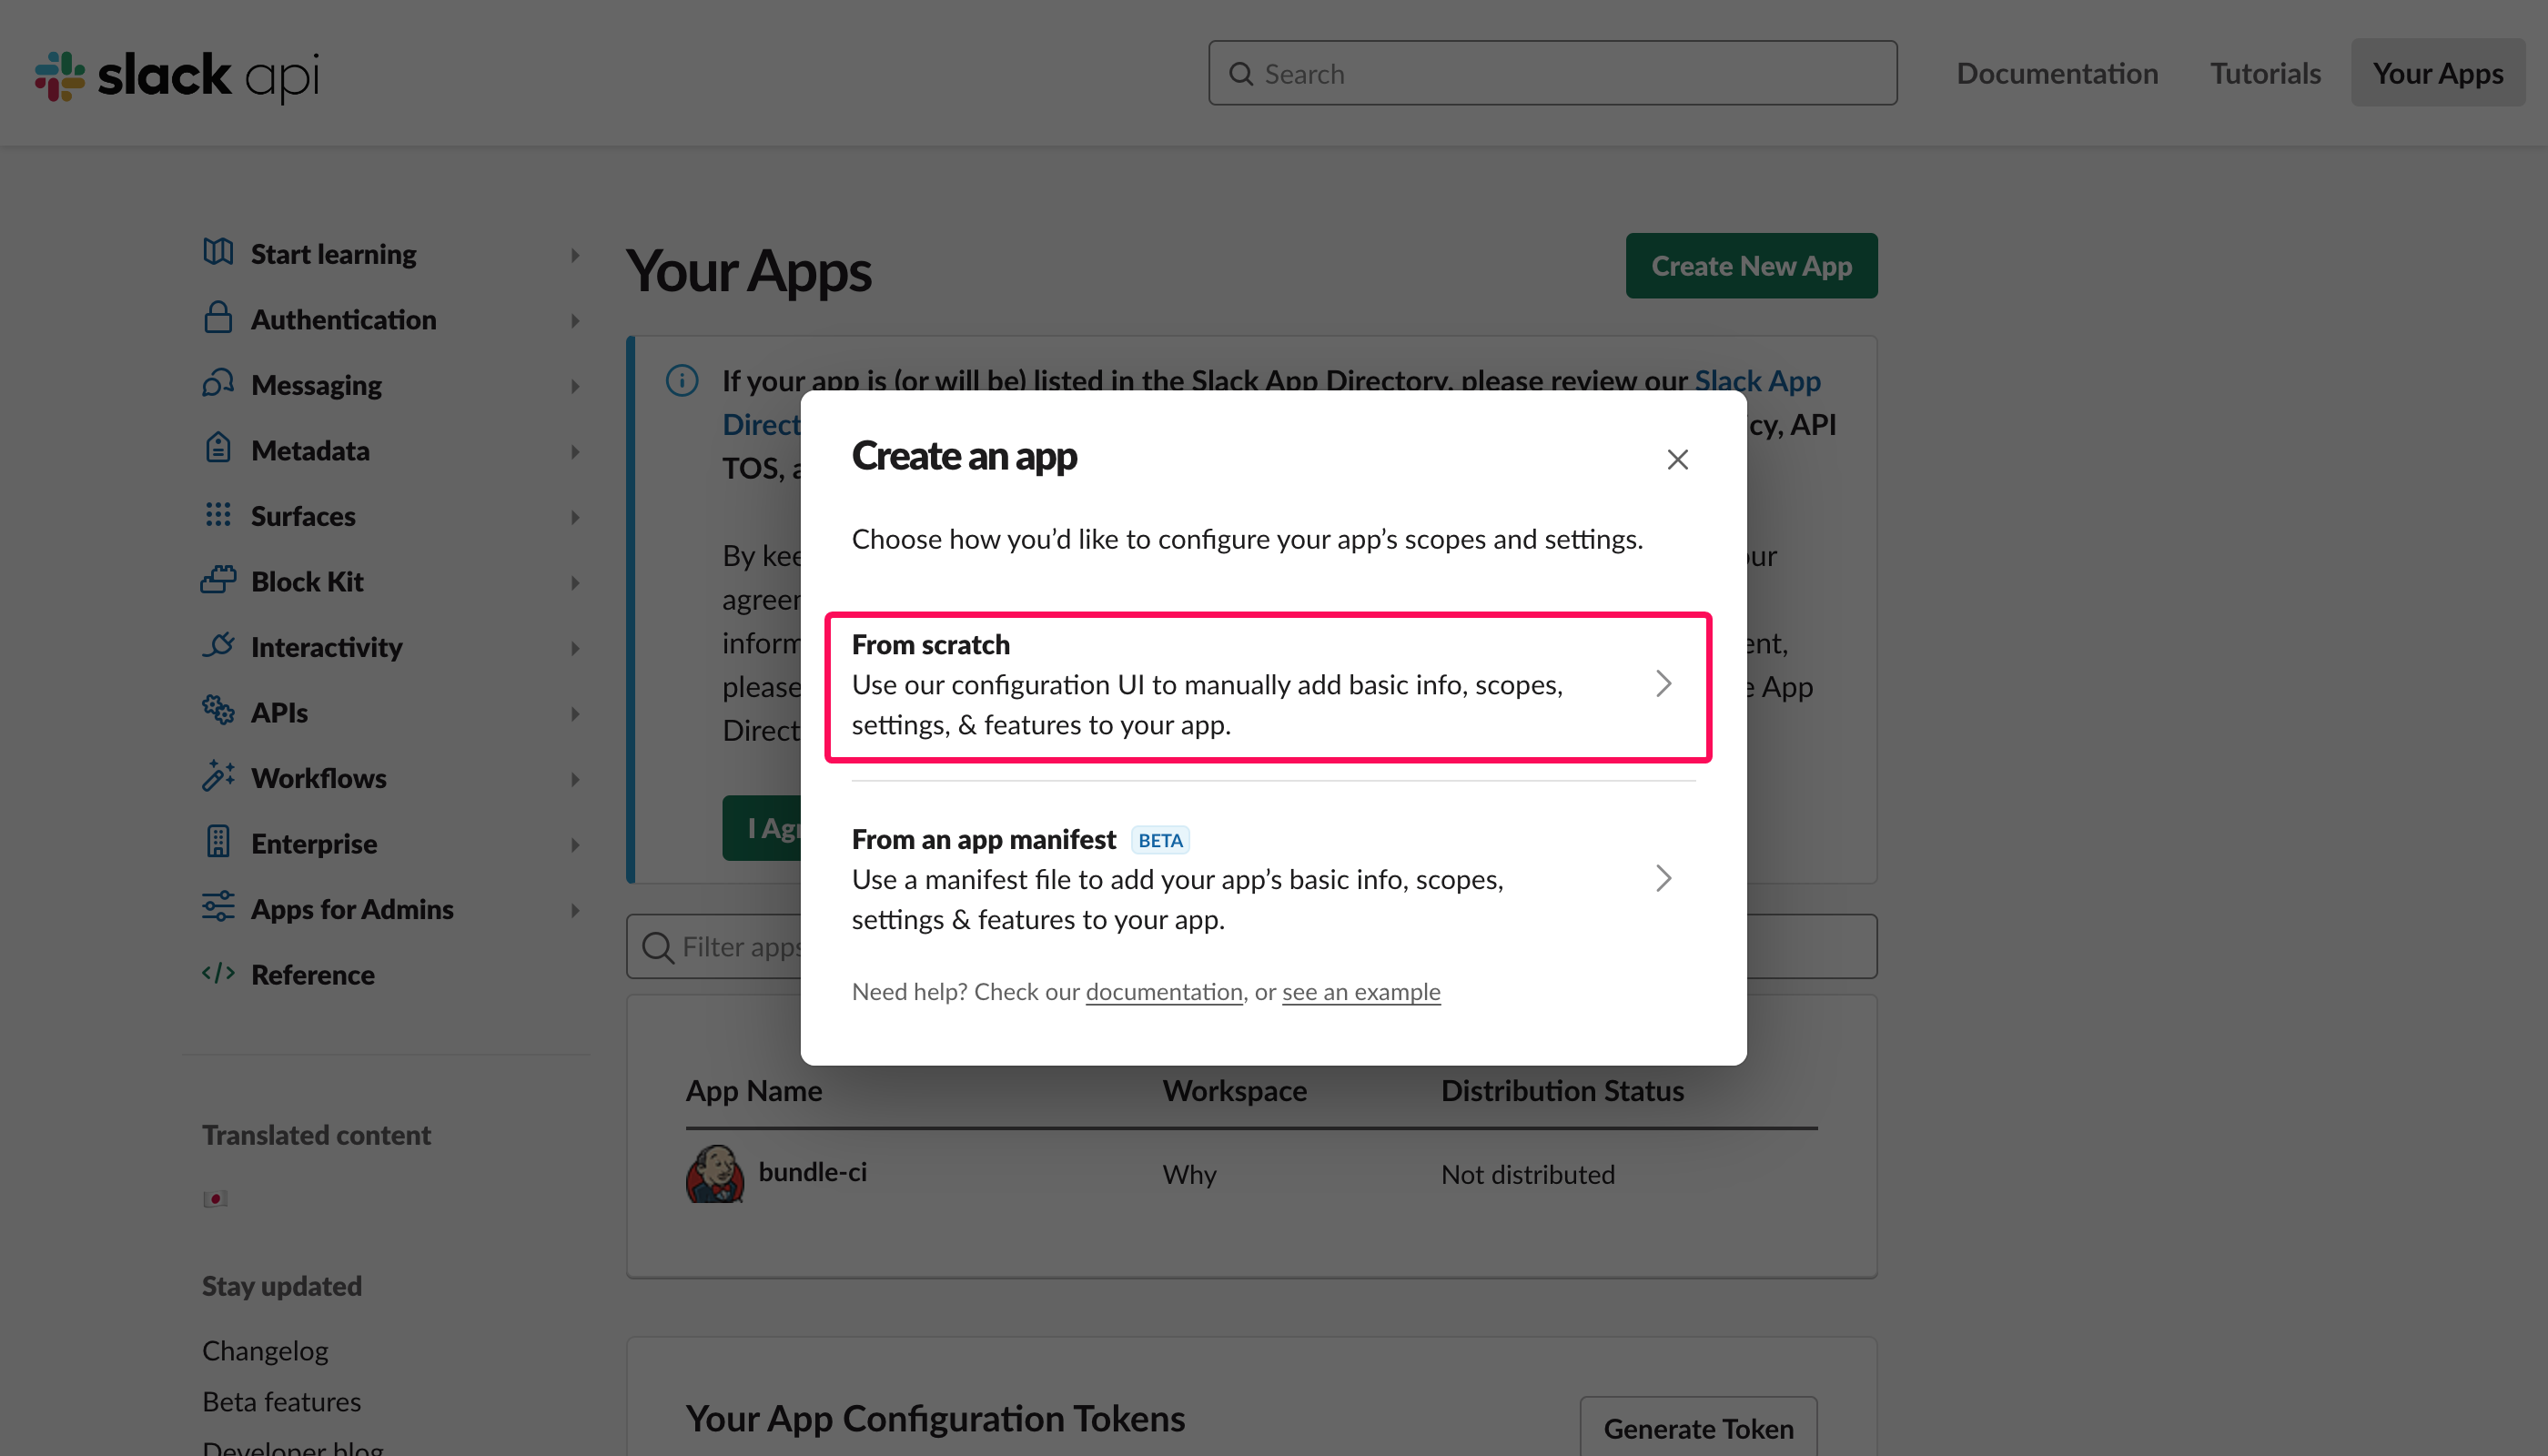This screenshot has height=1456, width=2548.
Task: Click the Start learning book icon
Action: (x=218, y=252)
